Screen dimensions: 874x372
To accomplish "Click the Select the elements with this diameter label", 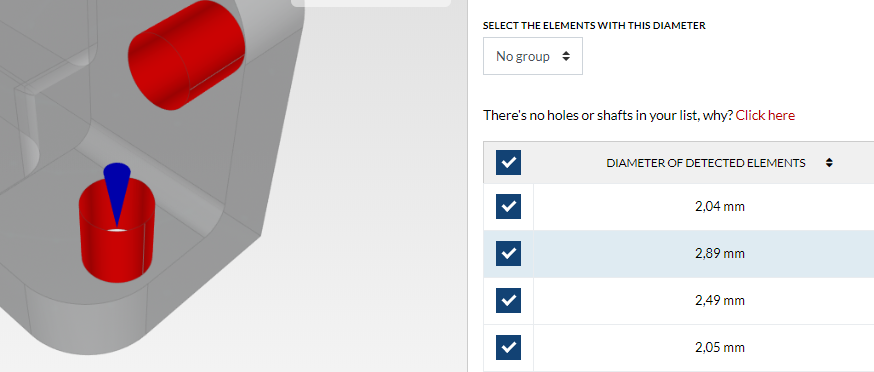I will click(x=594, y=26).
